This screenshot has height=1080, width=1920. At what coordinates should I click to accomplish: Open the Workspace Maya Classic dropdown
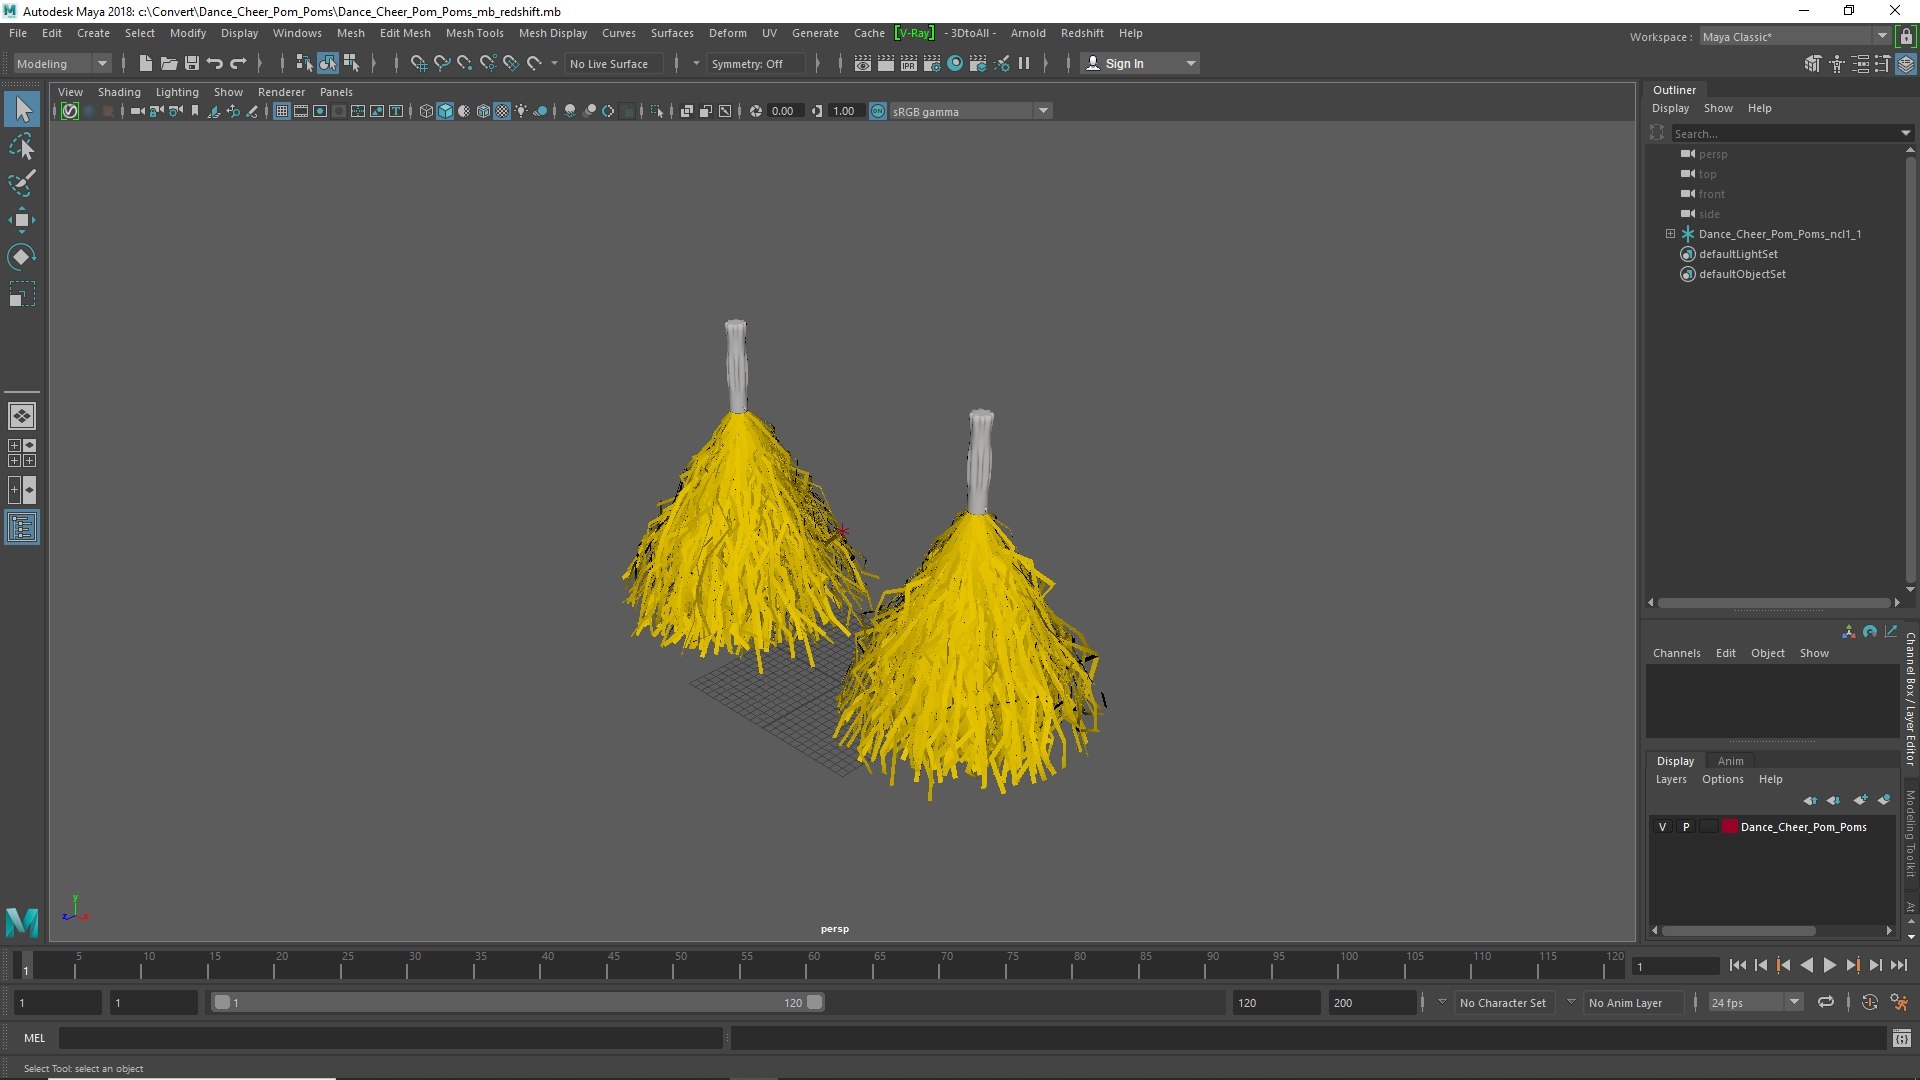(1794, 37)
